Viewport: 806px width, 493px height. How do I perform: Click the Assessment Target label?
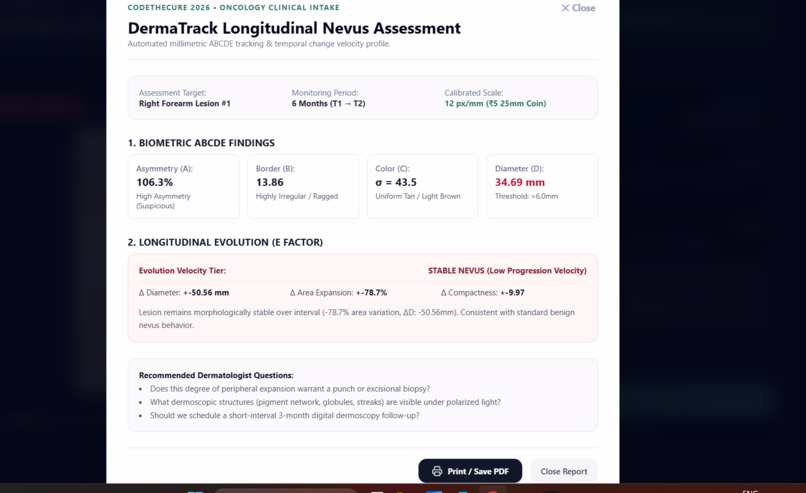[172, 93]
